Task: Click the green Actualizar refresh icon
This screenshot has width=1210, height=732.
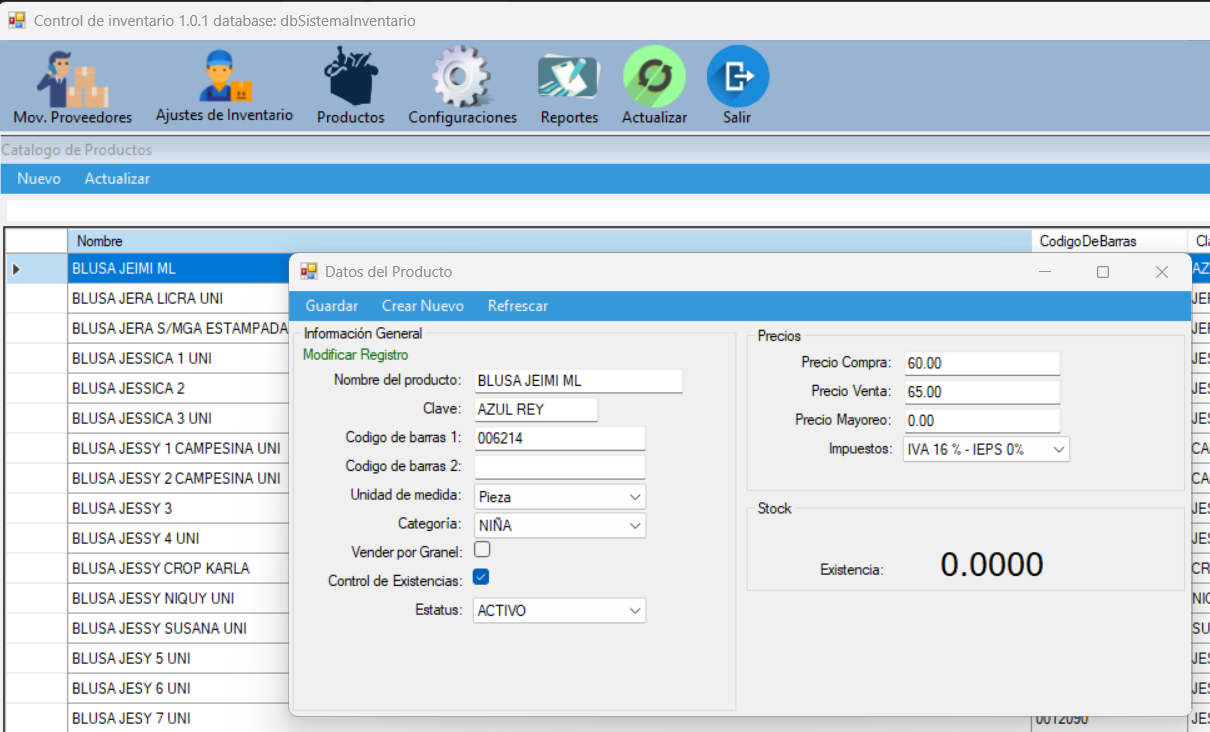Action: (x=654, y=77)
